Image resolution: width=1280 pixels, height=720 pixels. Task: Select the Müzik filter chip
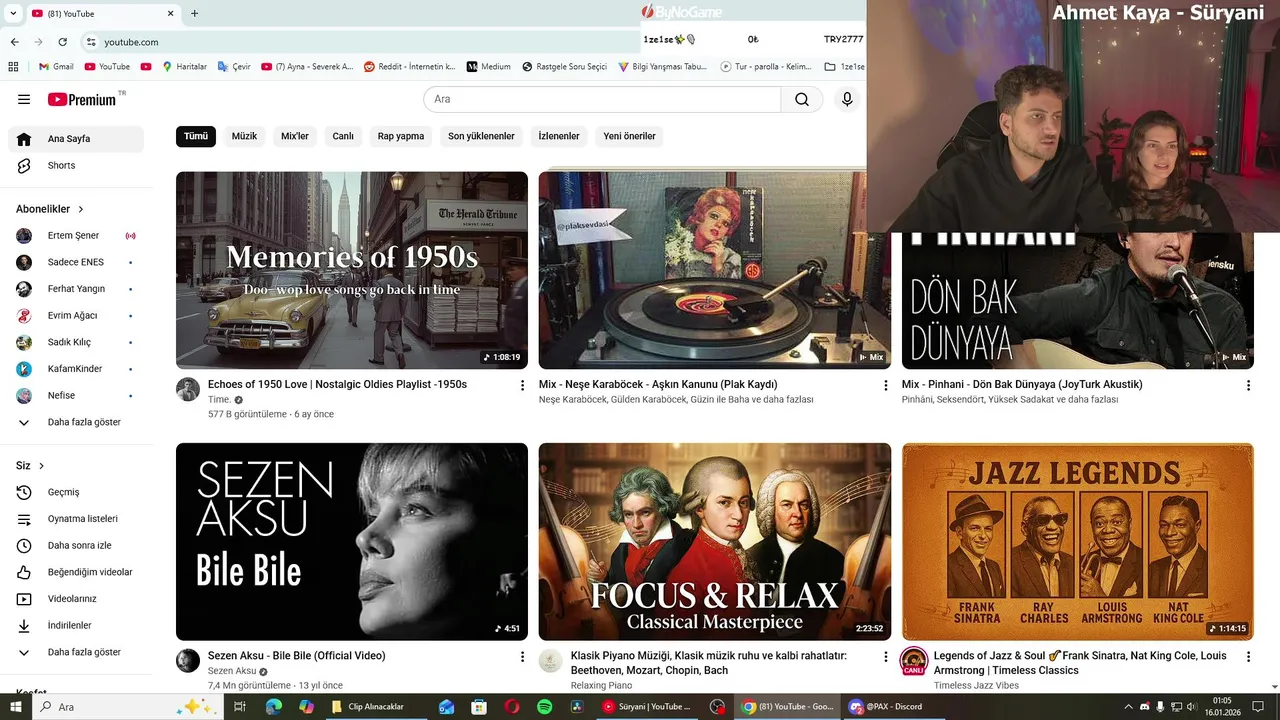(x=245, y=136)
